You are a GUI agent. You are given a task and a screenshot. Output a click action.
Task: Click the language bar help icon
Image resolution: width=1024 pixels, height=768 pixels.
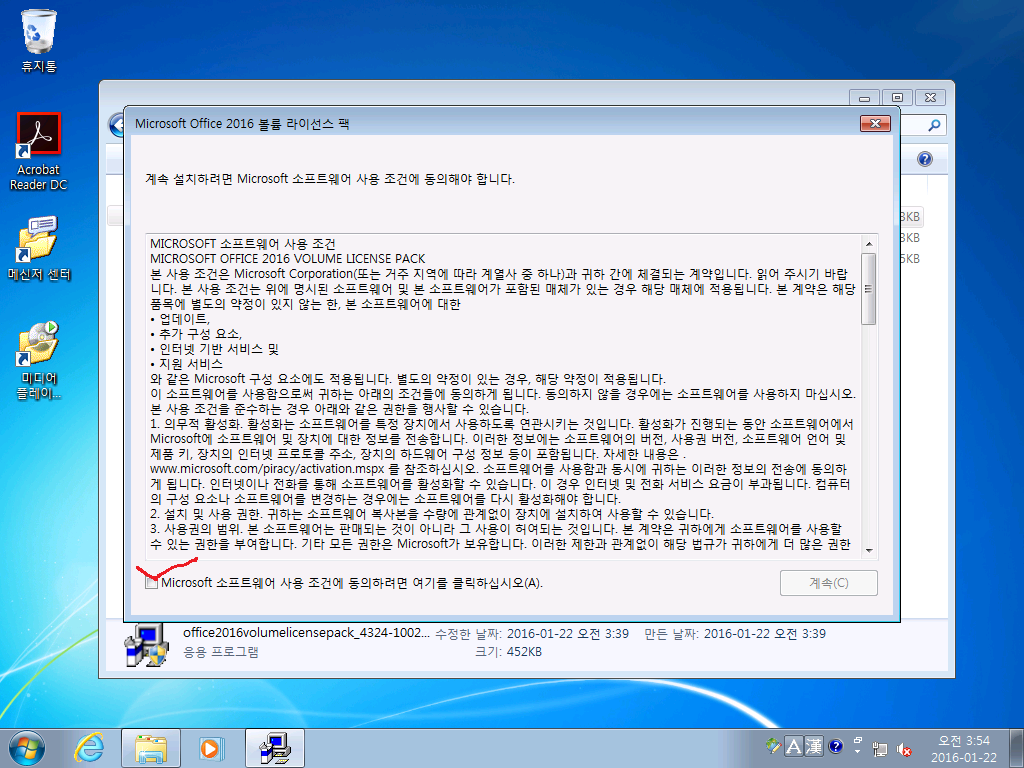(x=835, y=746)
